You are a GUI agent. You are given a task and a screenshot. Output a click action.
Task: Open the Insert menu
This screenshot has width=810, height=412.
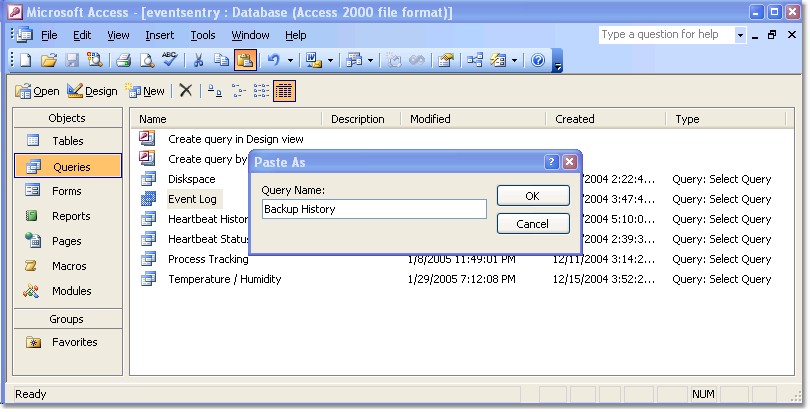coord(159,35)
